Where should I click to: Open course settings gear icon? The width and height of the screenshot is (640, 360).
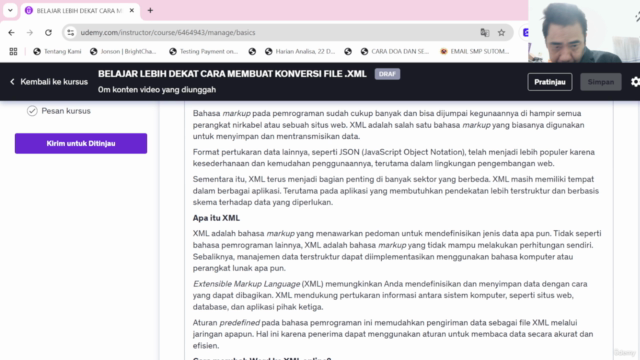click(635, 82)
